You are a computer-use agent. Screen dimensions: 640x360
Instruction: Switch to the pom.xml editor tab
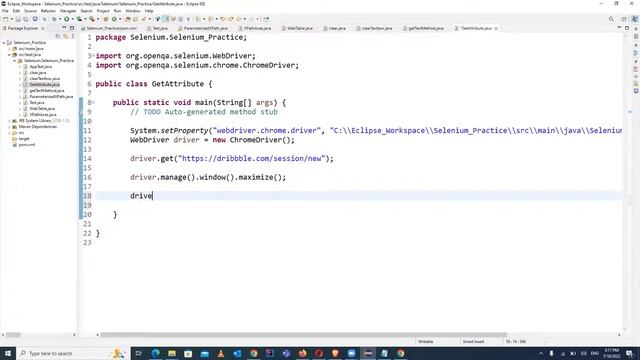(x=109, y=28)
